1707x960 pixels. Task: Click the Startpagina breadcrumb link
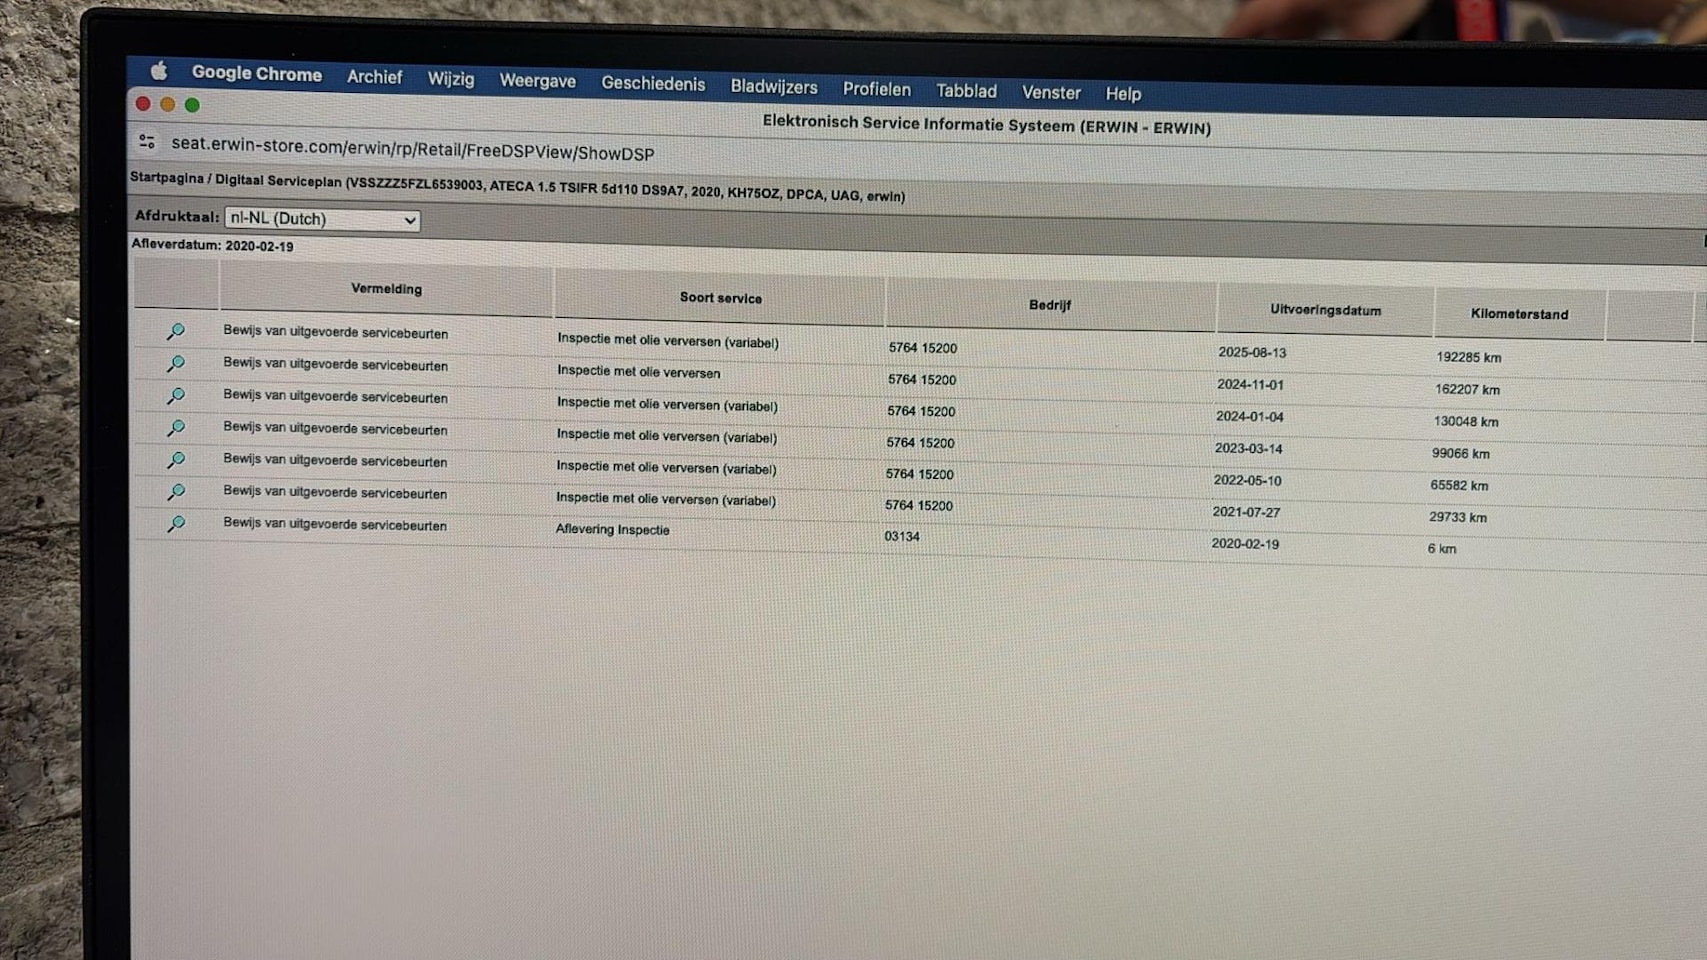click(166, 178)
